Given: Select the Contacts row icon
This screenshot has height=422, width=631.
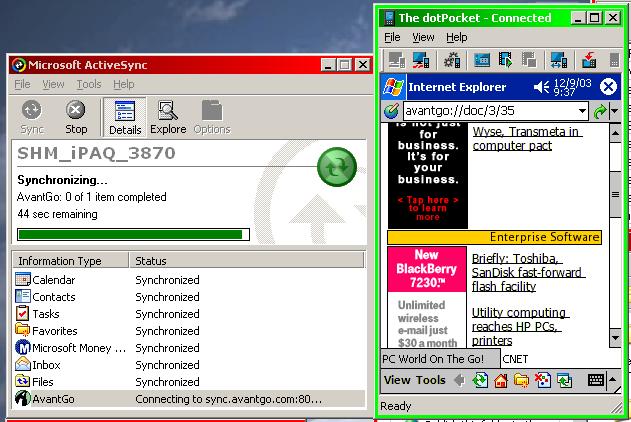Looking at the screenshot, I should click(x=23, y=296).
